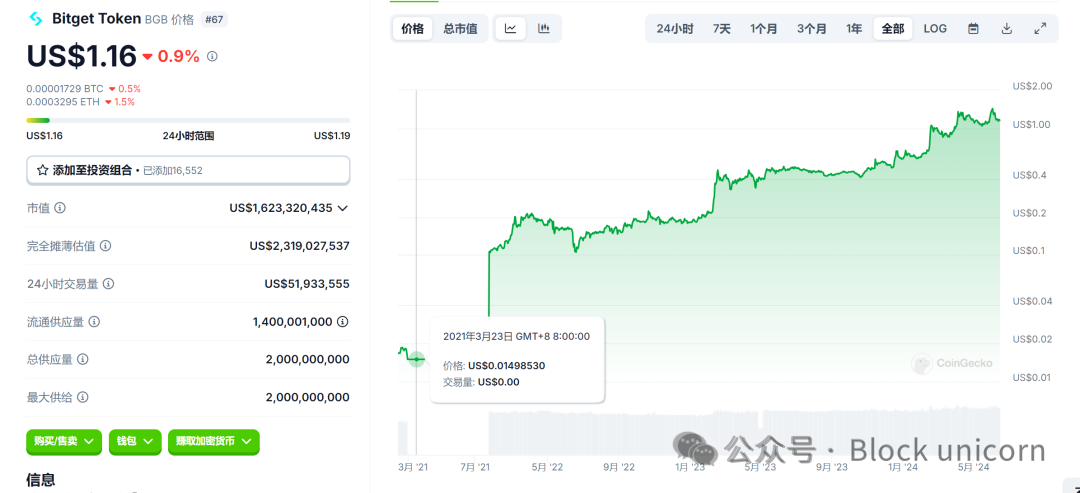The width and height of the screenshot is (1080, 493).
Task: Click the price change info icon
Action: (212, 56)
